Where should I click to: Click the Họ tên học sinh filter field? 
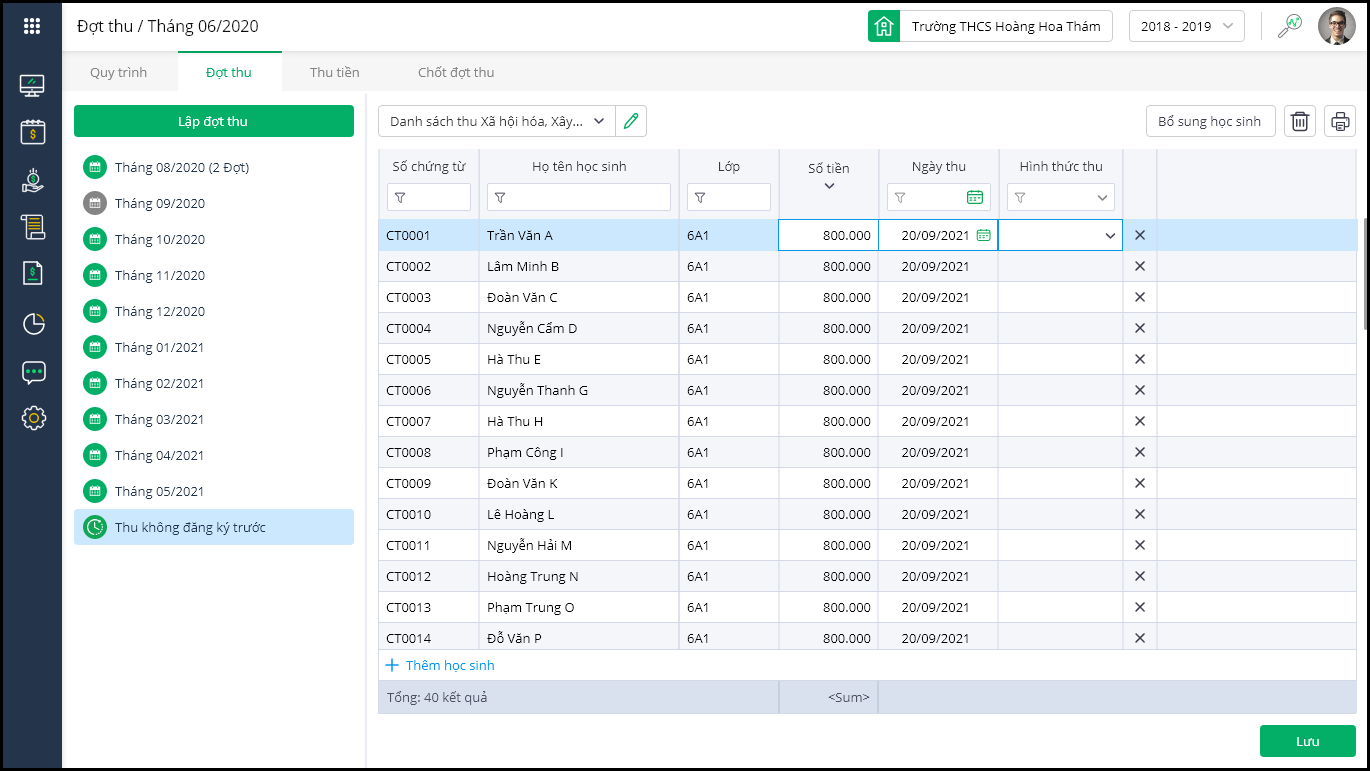click(x=579, y=197)
